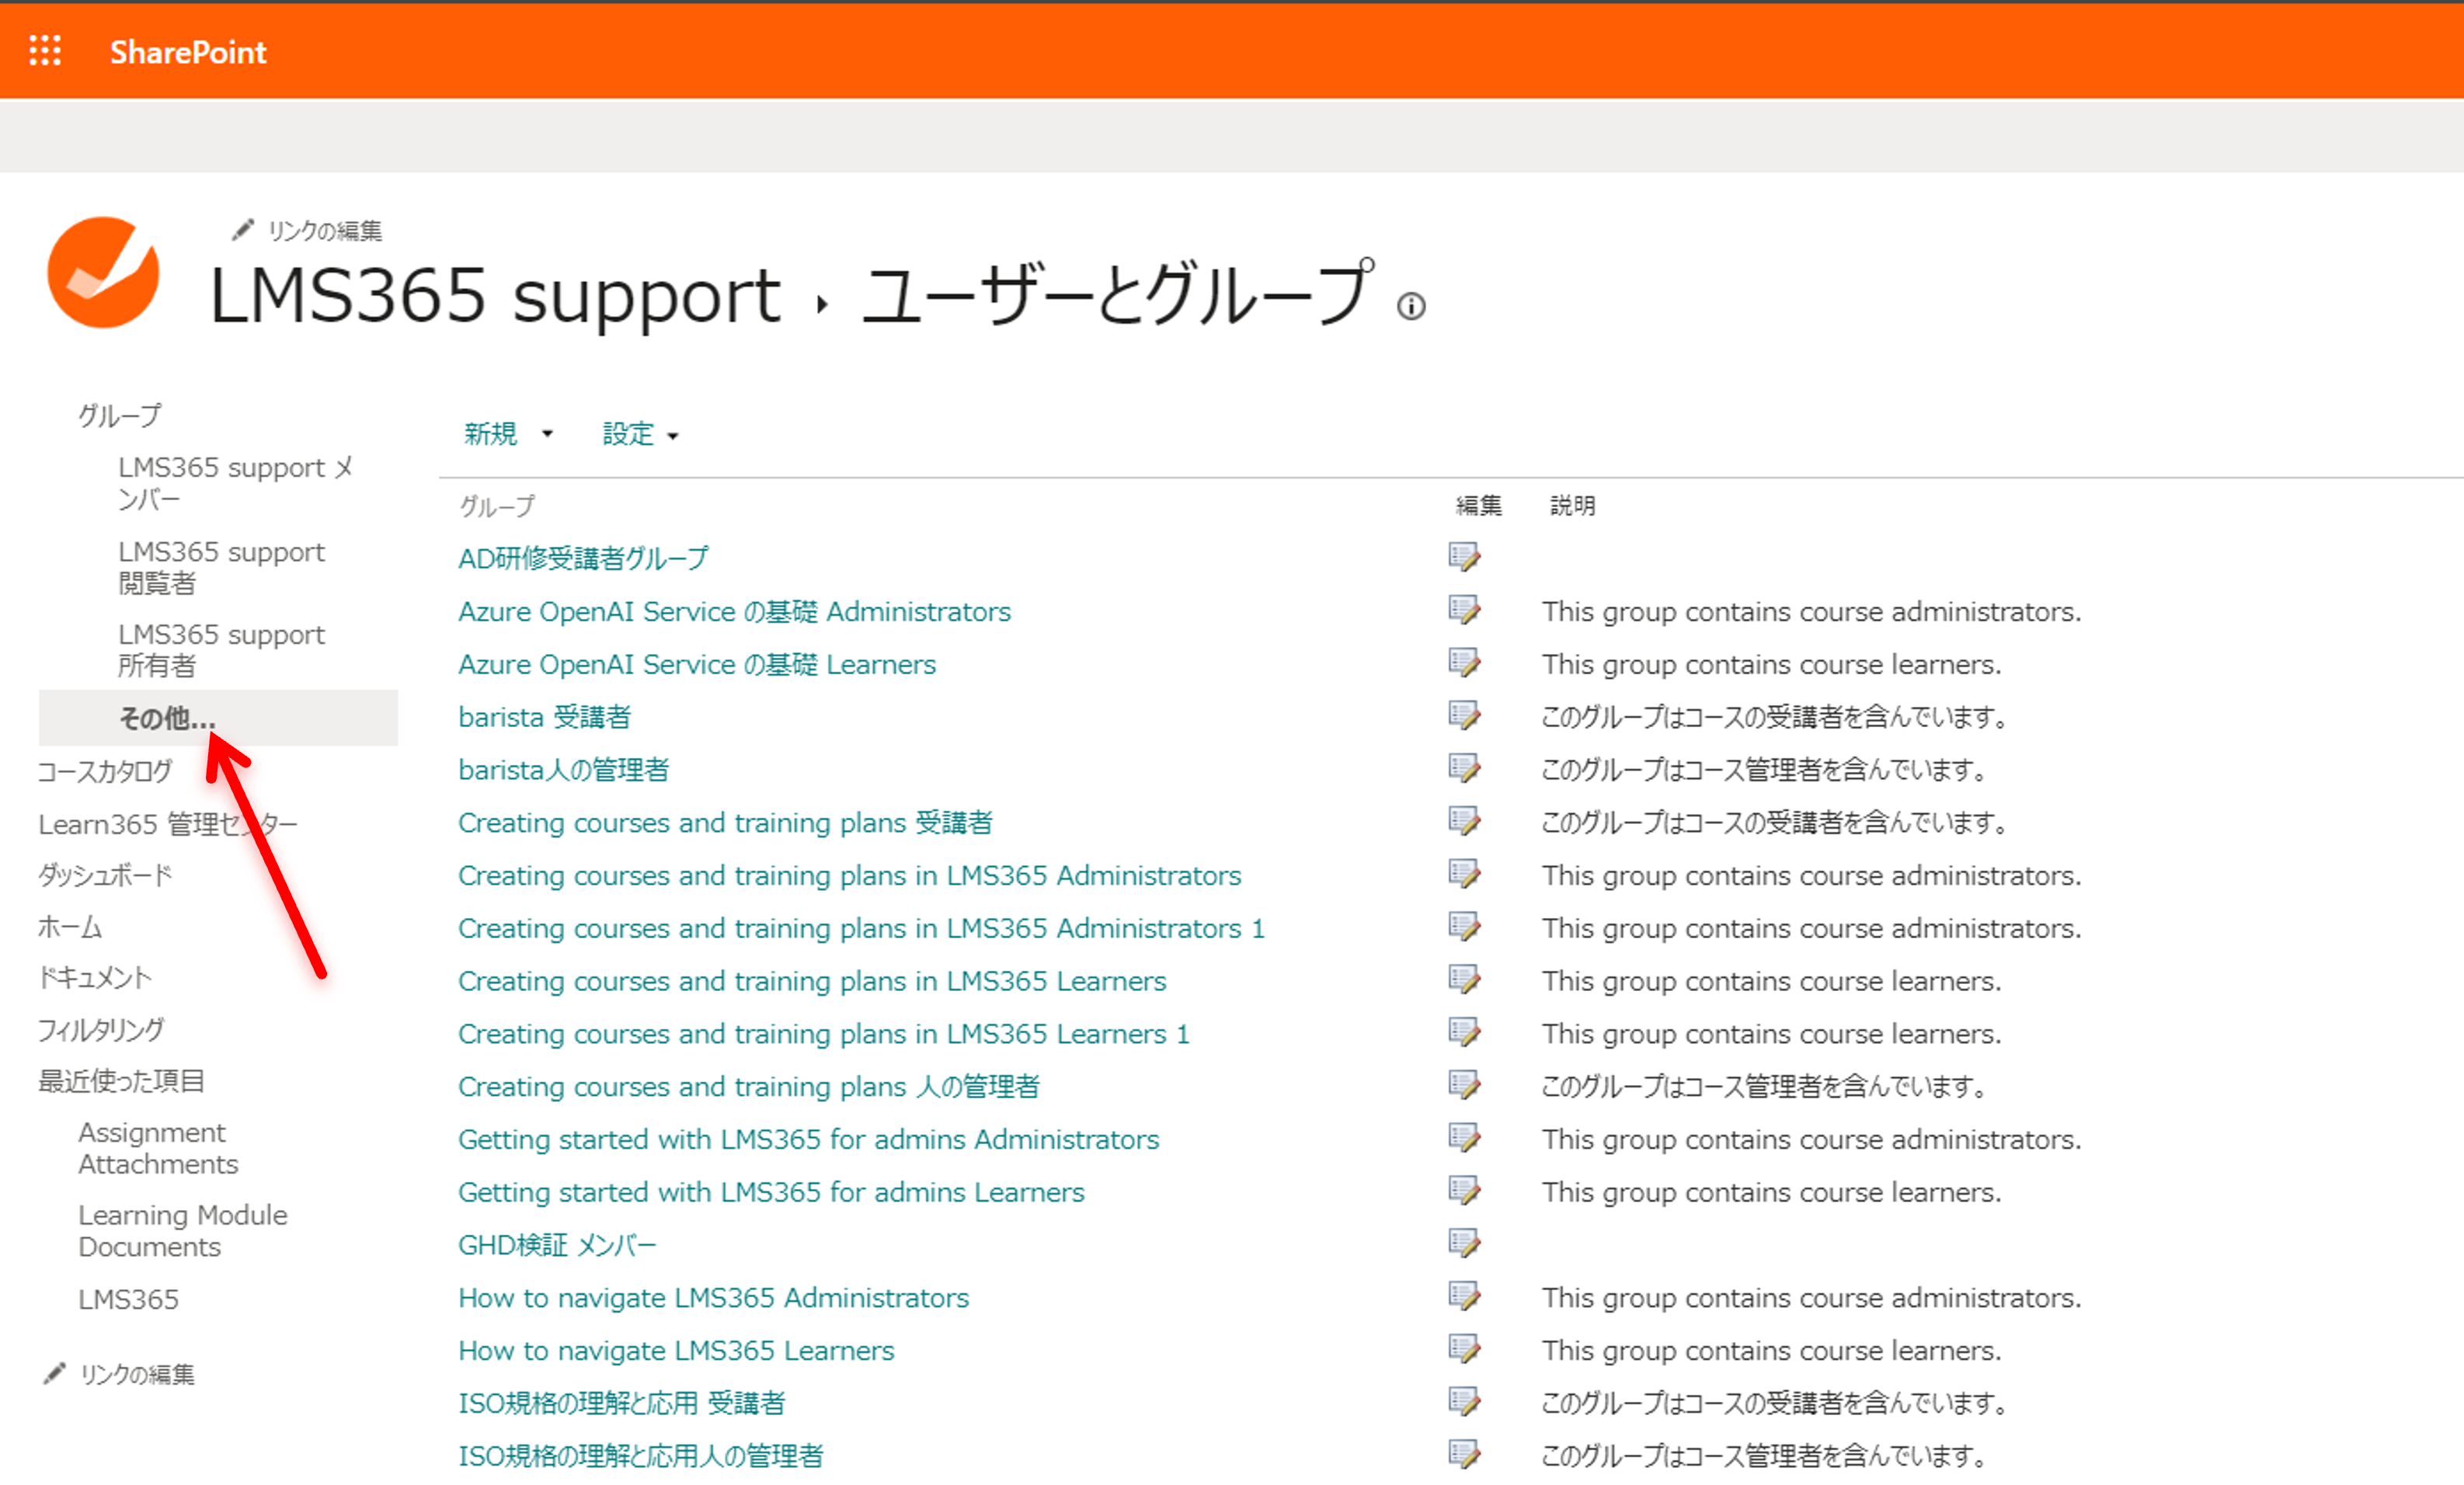Screen dimensions: 2464x1485
Task: Click edit icon for Azure OpenAI Service の基礎 Learners
Action: (x=1464, y=663)
